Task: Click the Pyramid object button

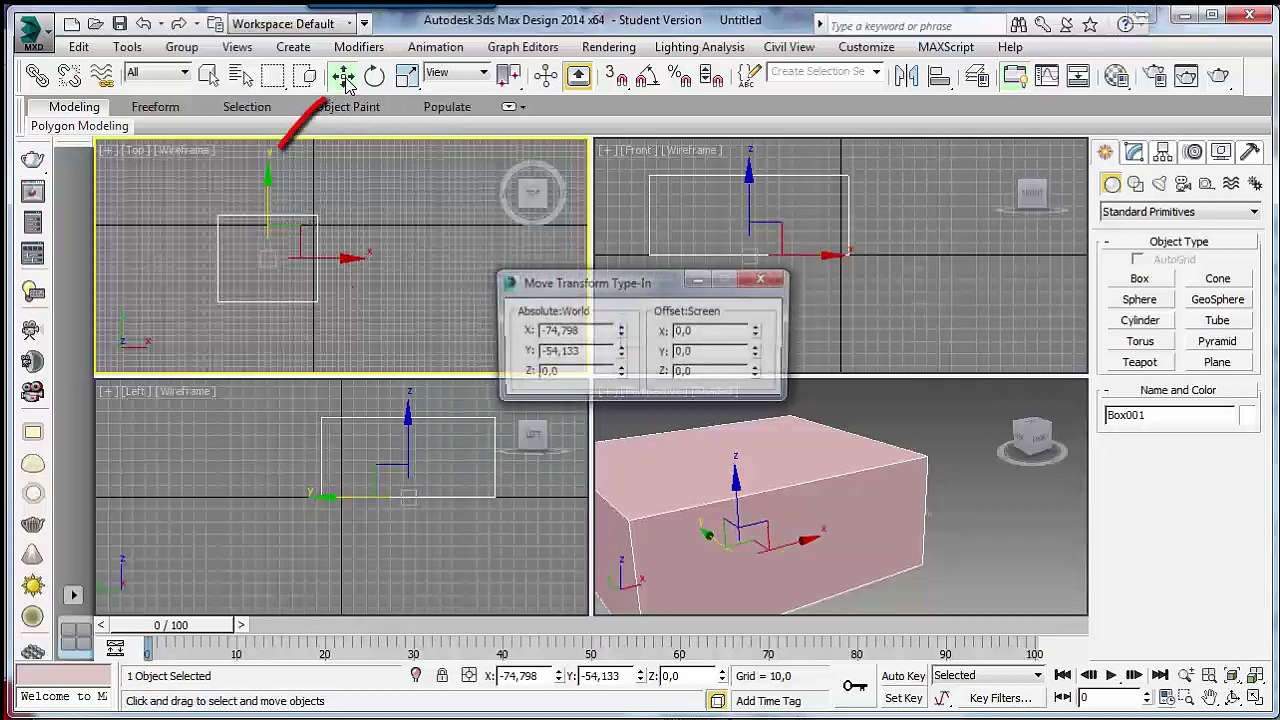Action: click(x=1217, y=342)
